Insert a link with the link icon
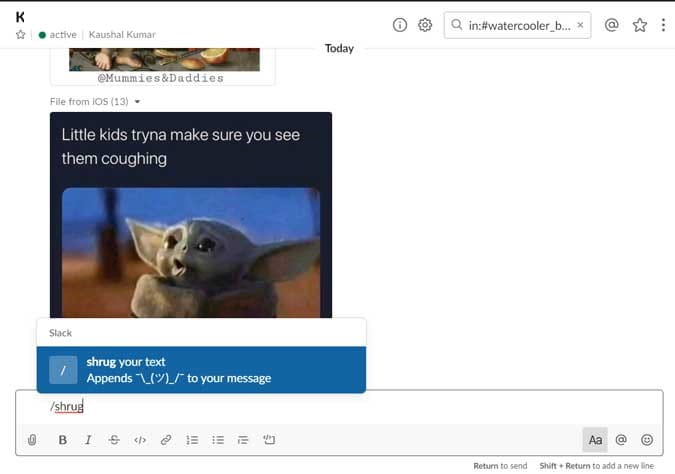 (166, 440)
